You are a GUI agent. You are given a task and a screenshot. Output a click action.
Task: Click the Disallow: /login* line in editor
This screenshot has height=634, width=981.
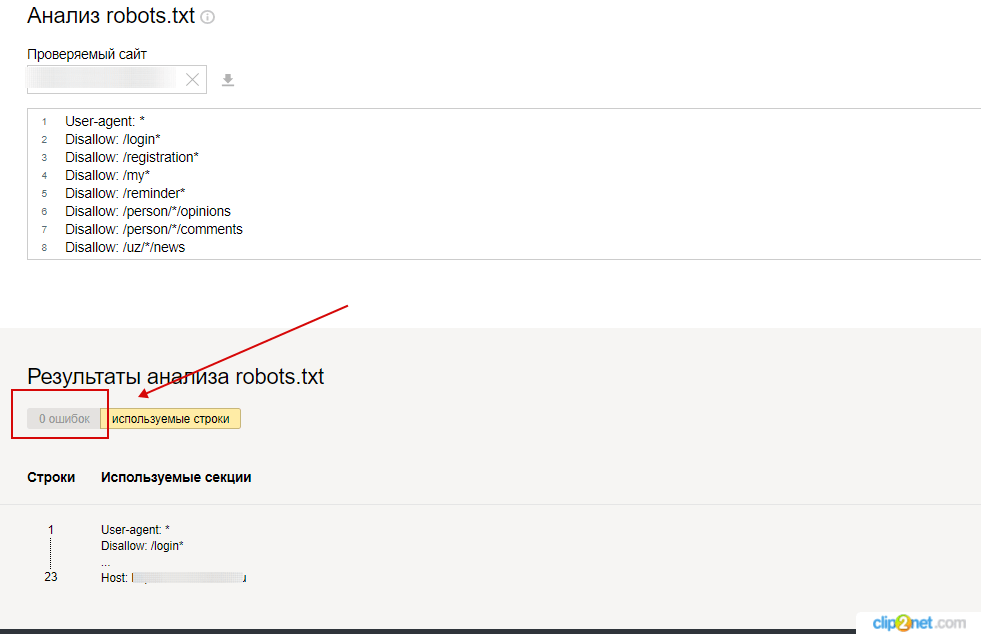(x=113, y=139)
